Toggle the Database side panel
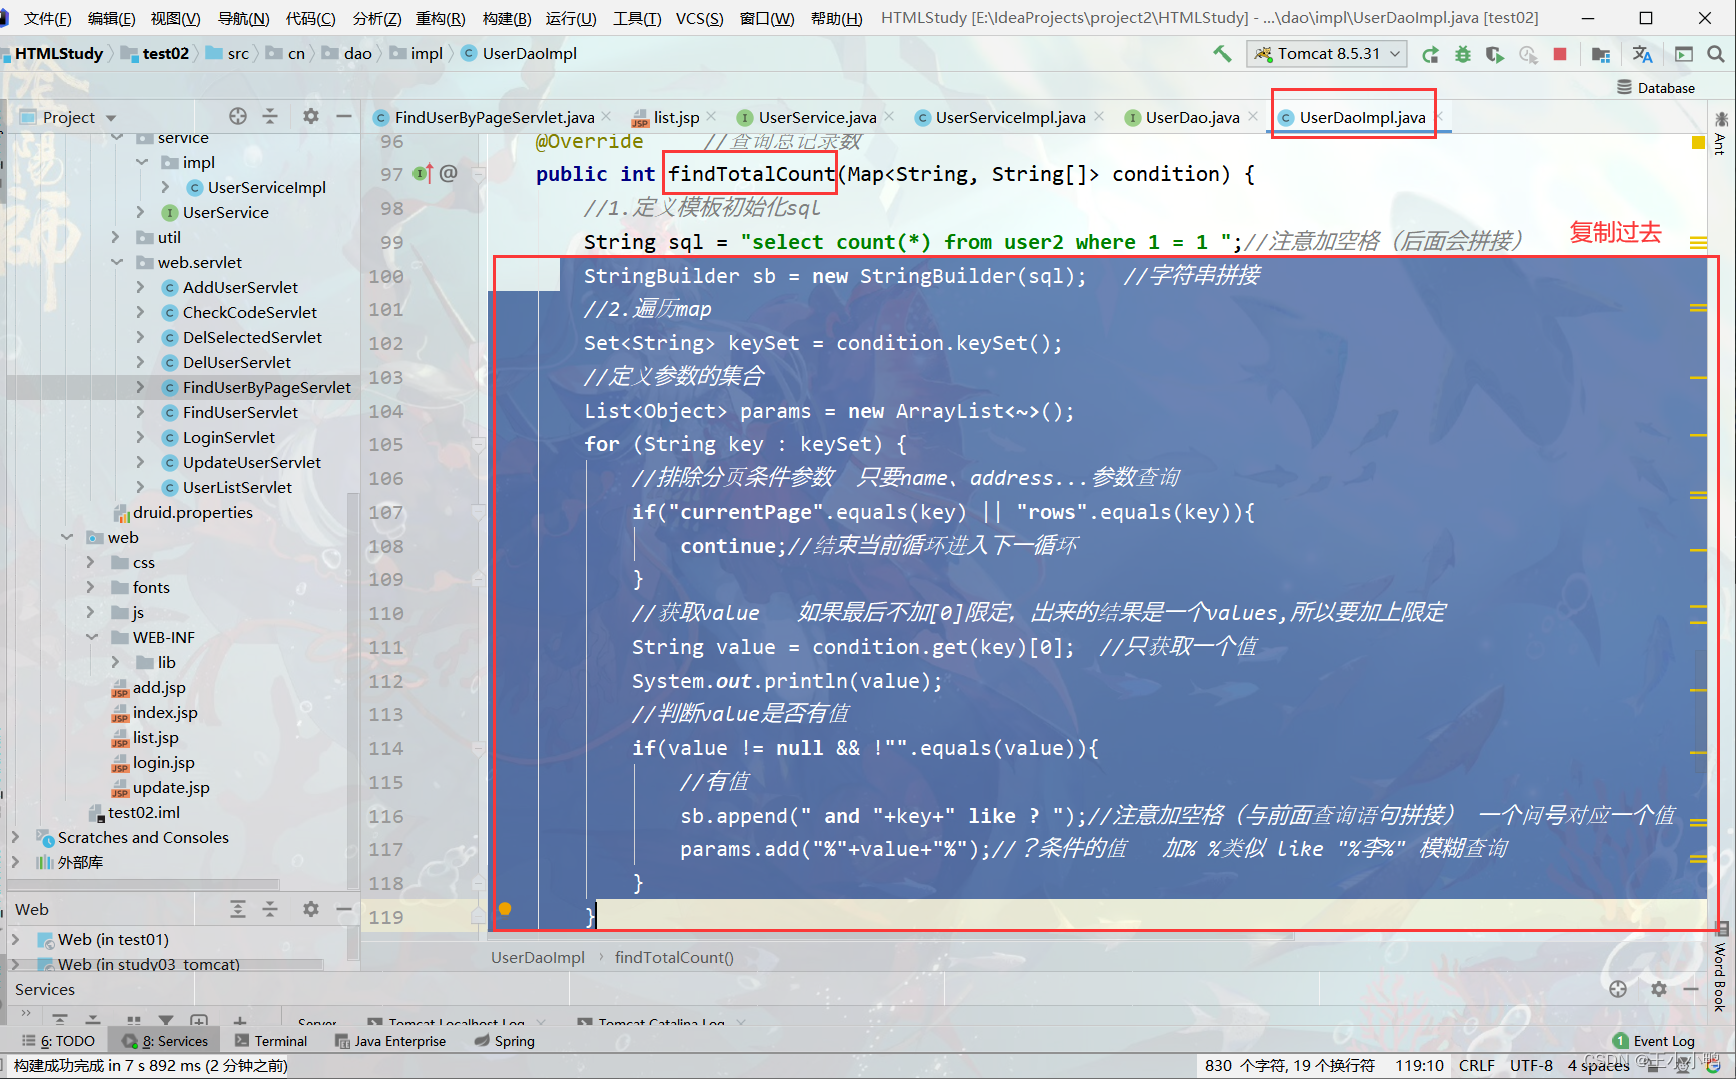Image resolution: width=1736 pixels, height=1079 pixels. point(1656,88)
